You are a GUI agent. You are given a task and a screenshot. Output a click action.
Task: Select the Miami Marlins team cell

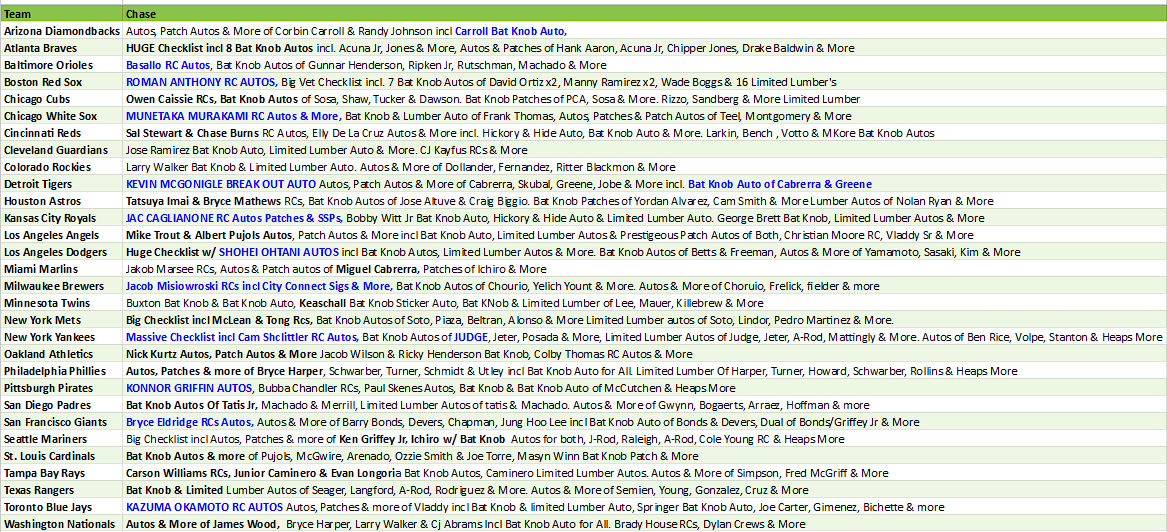(x=61, y=269)
